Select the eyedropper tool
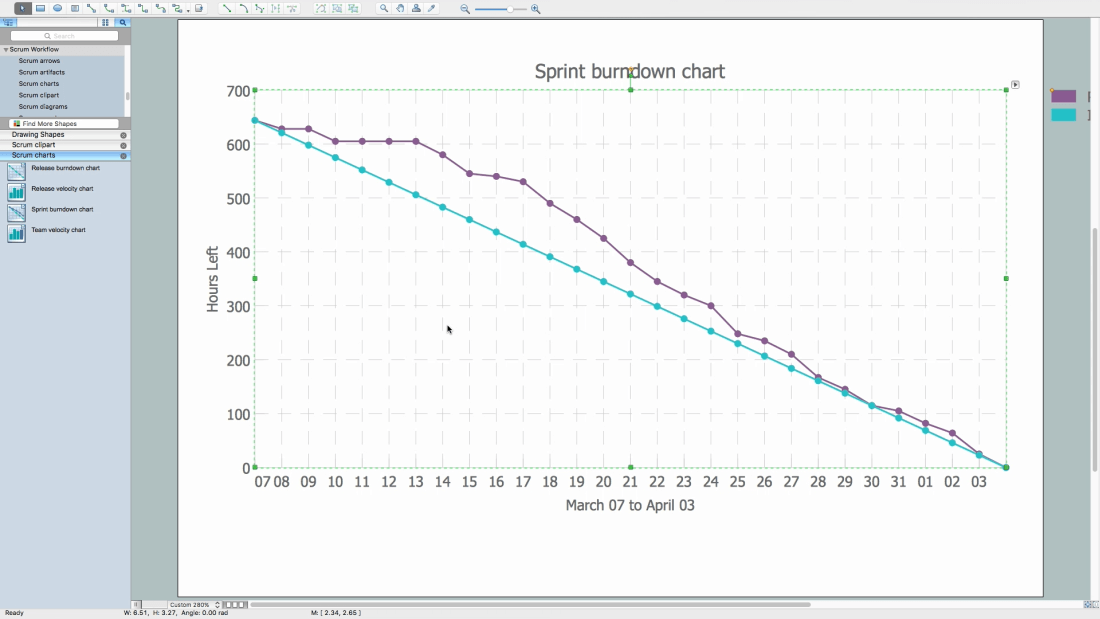This screenshot has height=619, width=1100. coord(432,8)
